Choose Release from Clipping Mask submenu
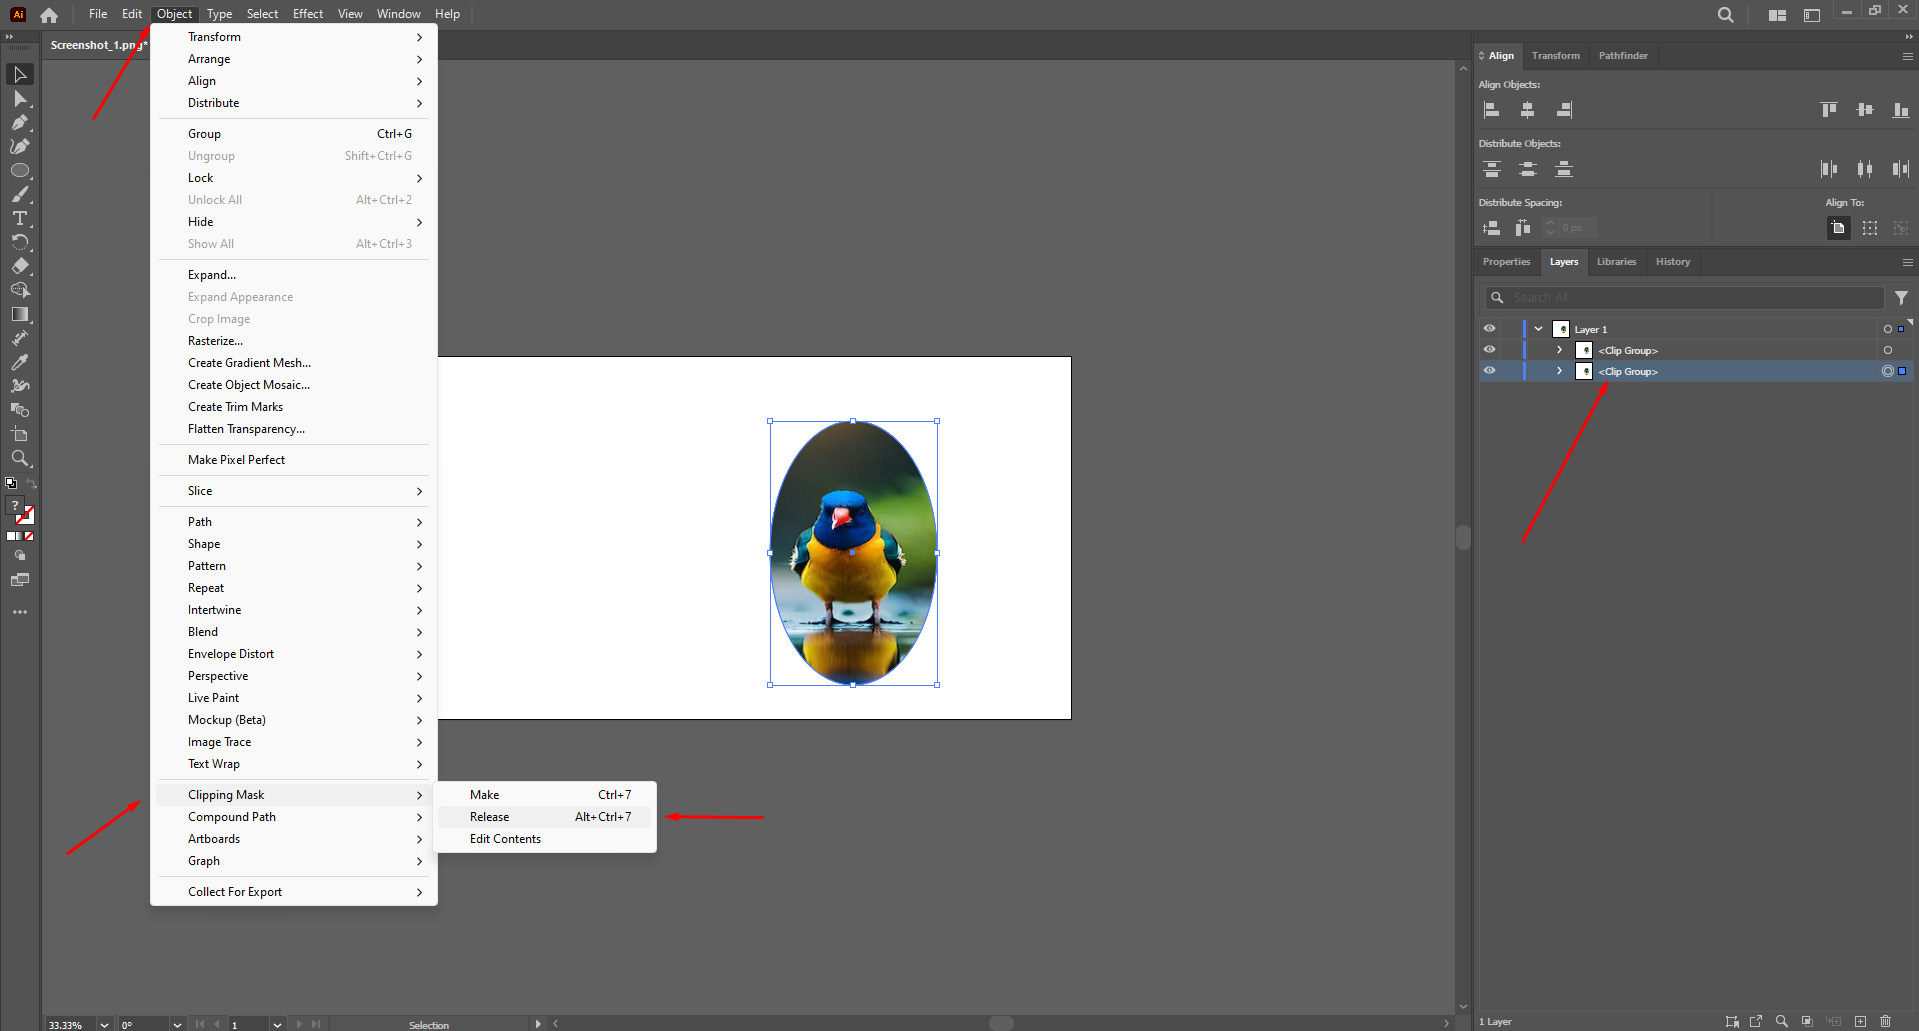Image resolution: width=1919 pixels, height=1031 pixels. [489, 817]
